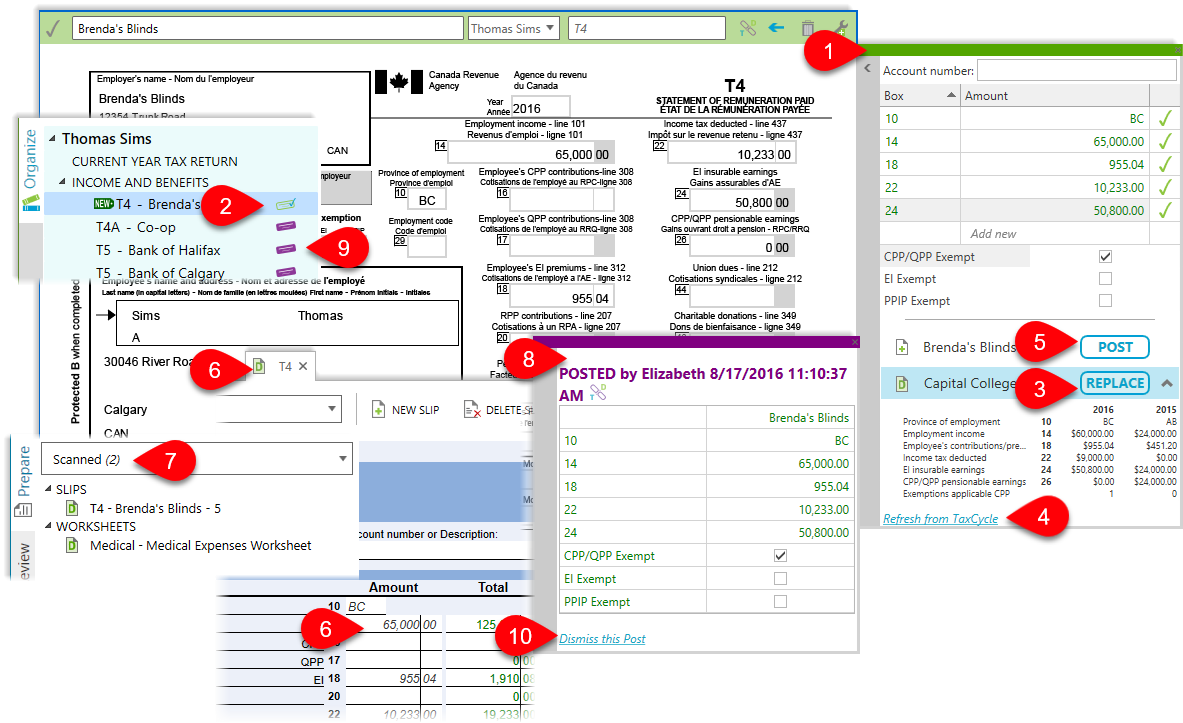Click the green checkmark on the Box 24 row
Image resolution: width=1183 pixels, height=723 pixels.
click(x=1165, y=211)
